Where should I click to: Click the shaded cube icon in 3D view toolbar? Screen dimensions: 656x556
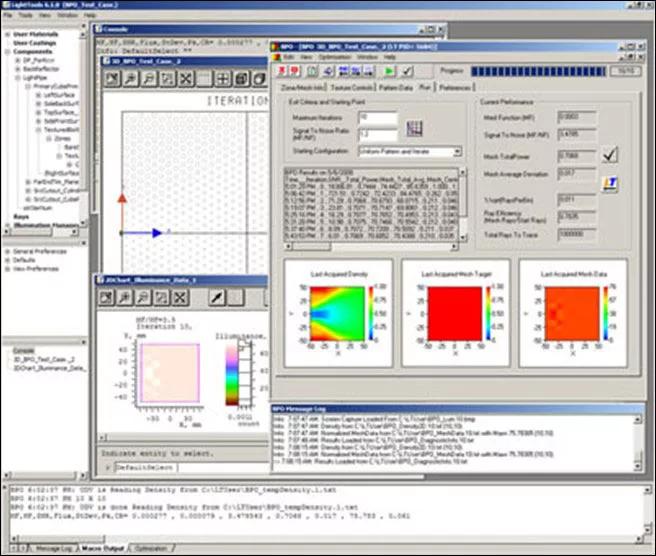(242, 79)
